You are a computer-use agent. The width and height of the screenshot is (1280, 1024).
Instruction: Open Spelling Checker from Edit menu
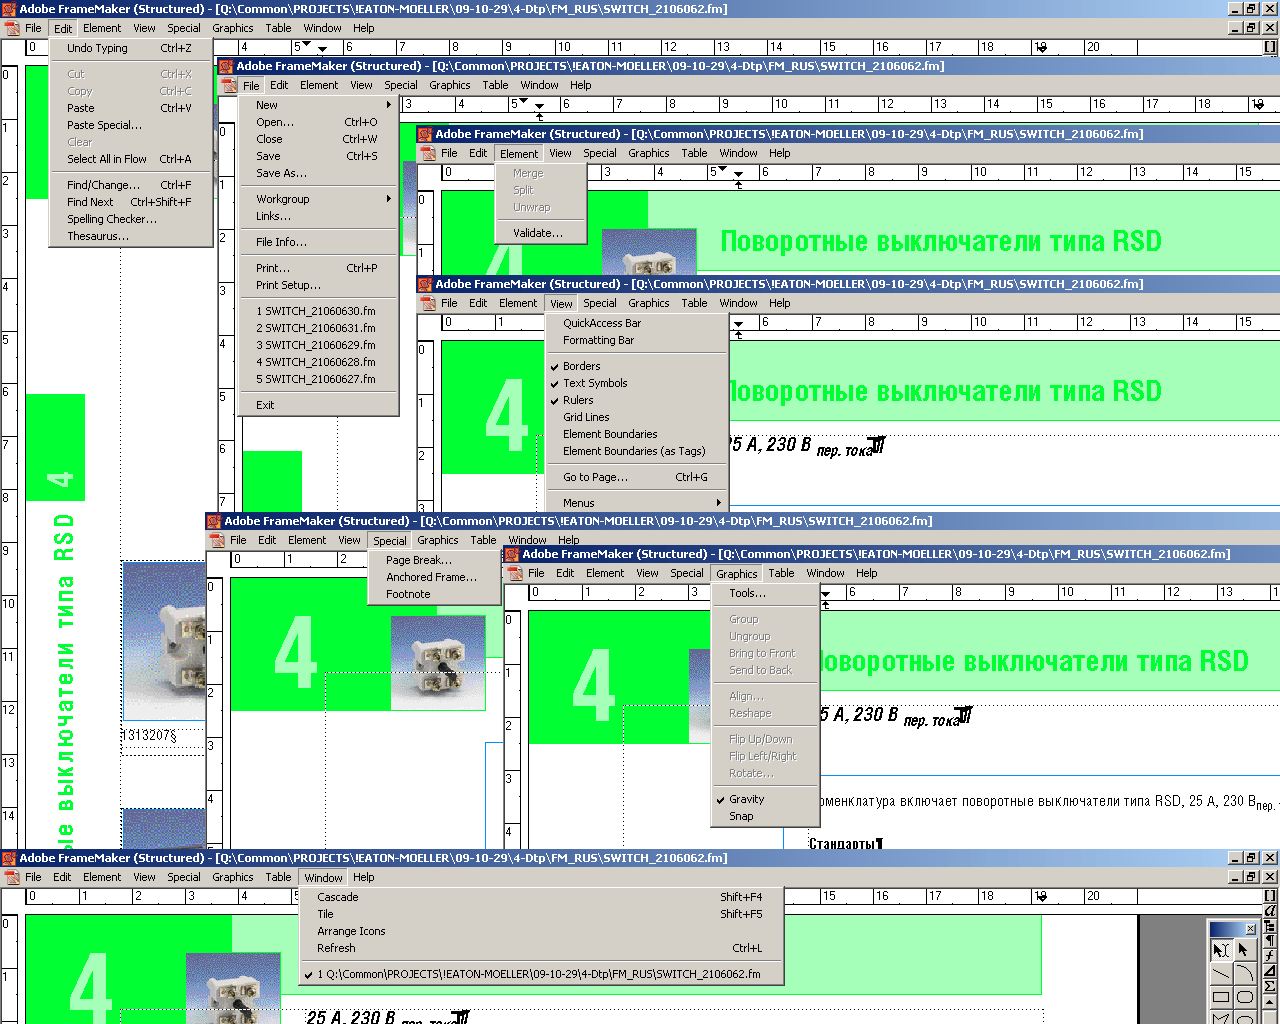(x=130, y=219)
